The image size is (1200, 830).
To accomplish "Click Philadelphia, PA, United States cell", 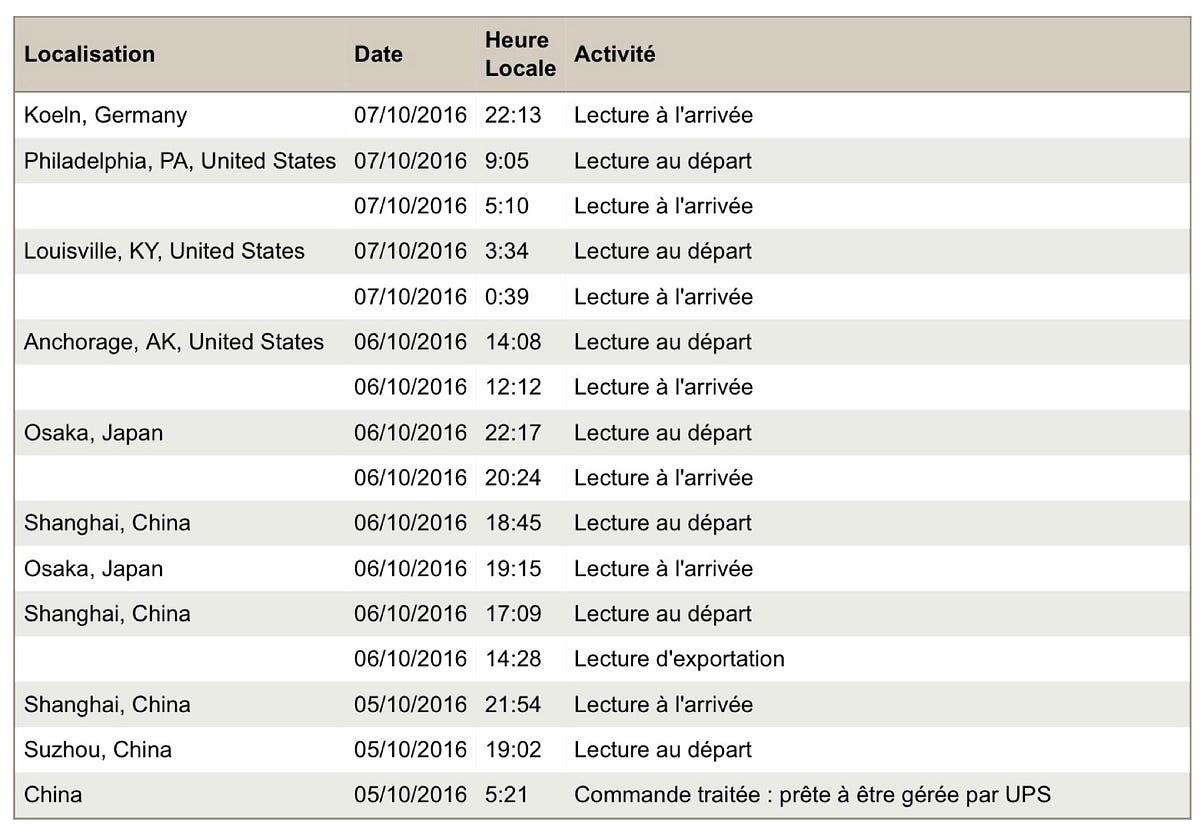I will 180,161.
